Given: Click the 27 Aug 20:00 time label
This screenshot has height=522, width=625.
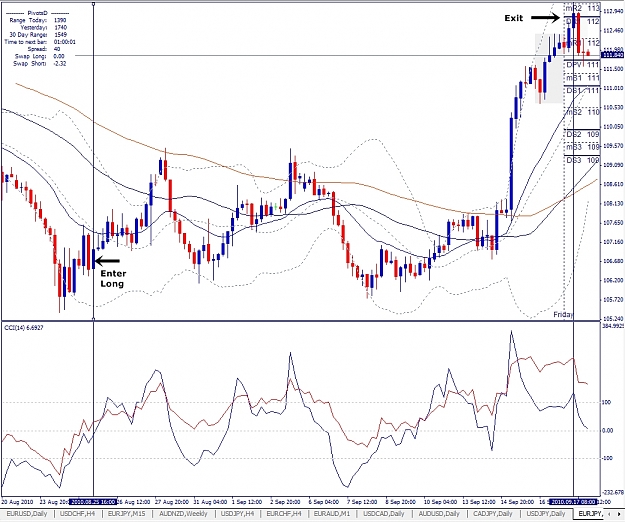Looking at the screenshot, I should coord(172,502).
